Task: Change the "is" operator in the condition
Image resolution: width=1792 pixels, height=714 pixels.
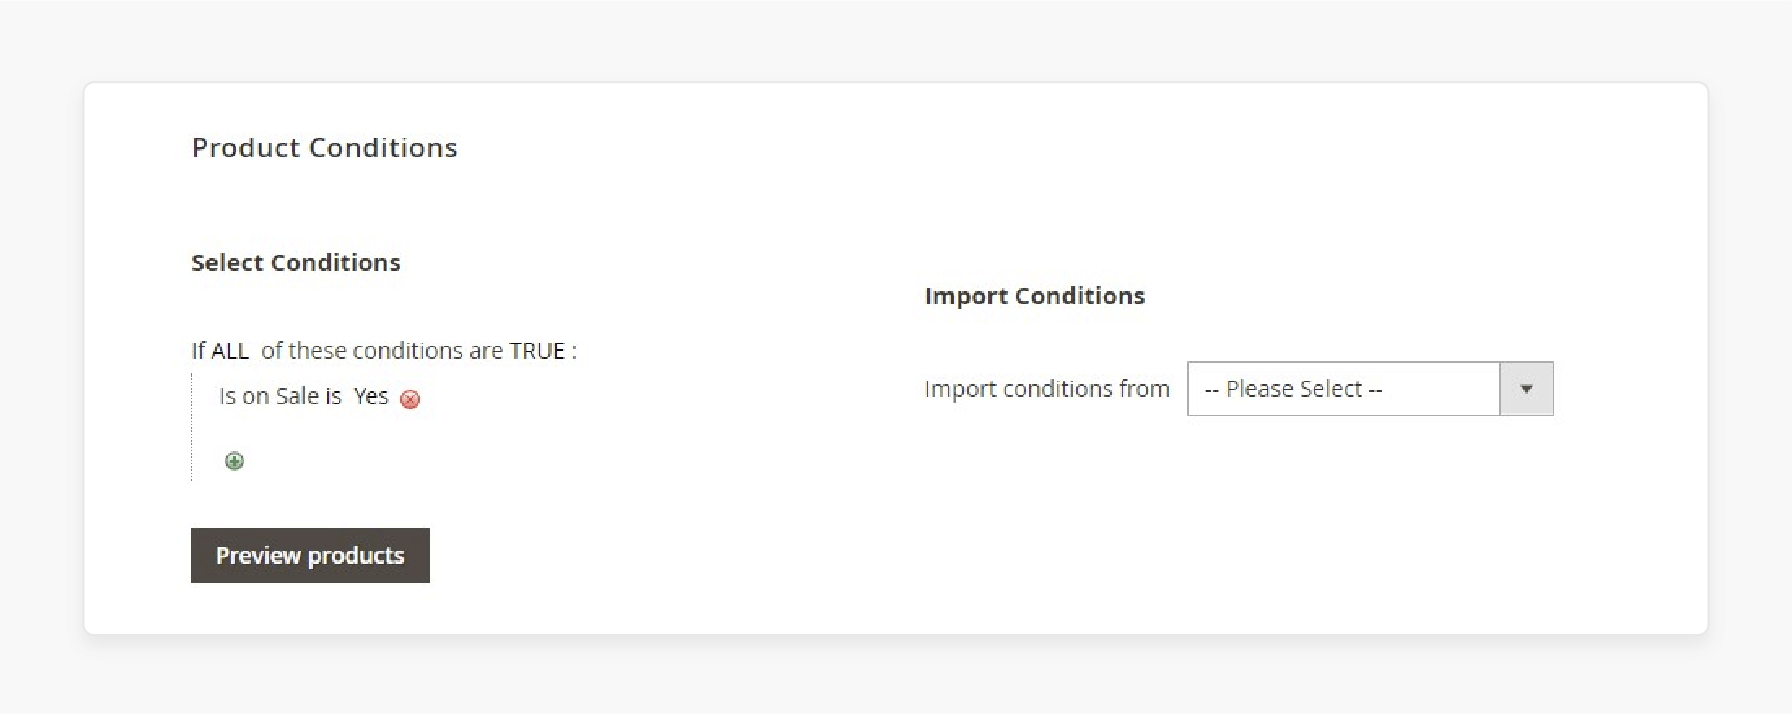Action: pos(336,396)
